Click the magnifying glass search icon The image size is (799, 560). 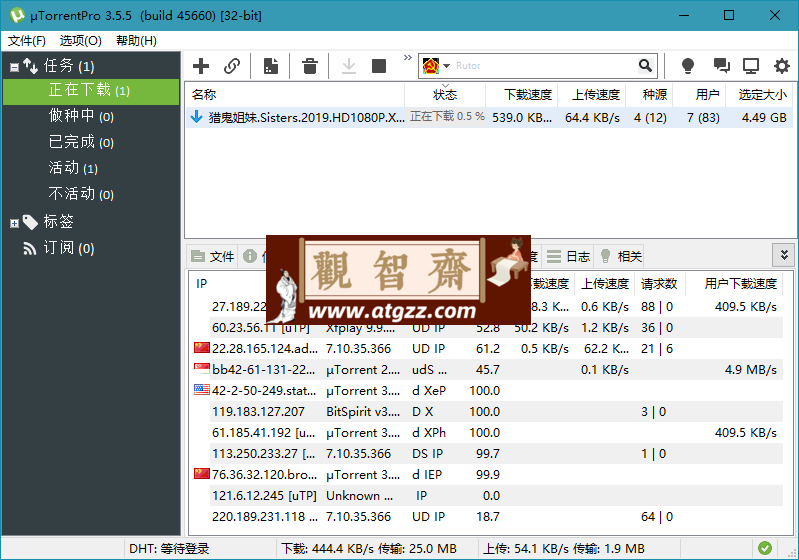(x=645, y=66)
